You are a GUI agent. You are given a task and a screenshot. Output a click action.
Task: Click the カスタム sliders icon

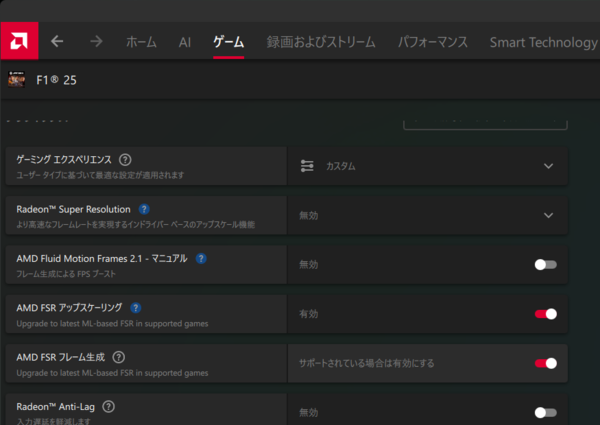pos(307,166)
